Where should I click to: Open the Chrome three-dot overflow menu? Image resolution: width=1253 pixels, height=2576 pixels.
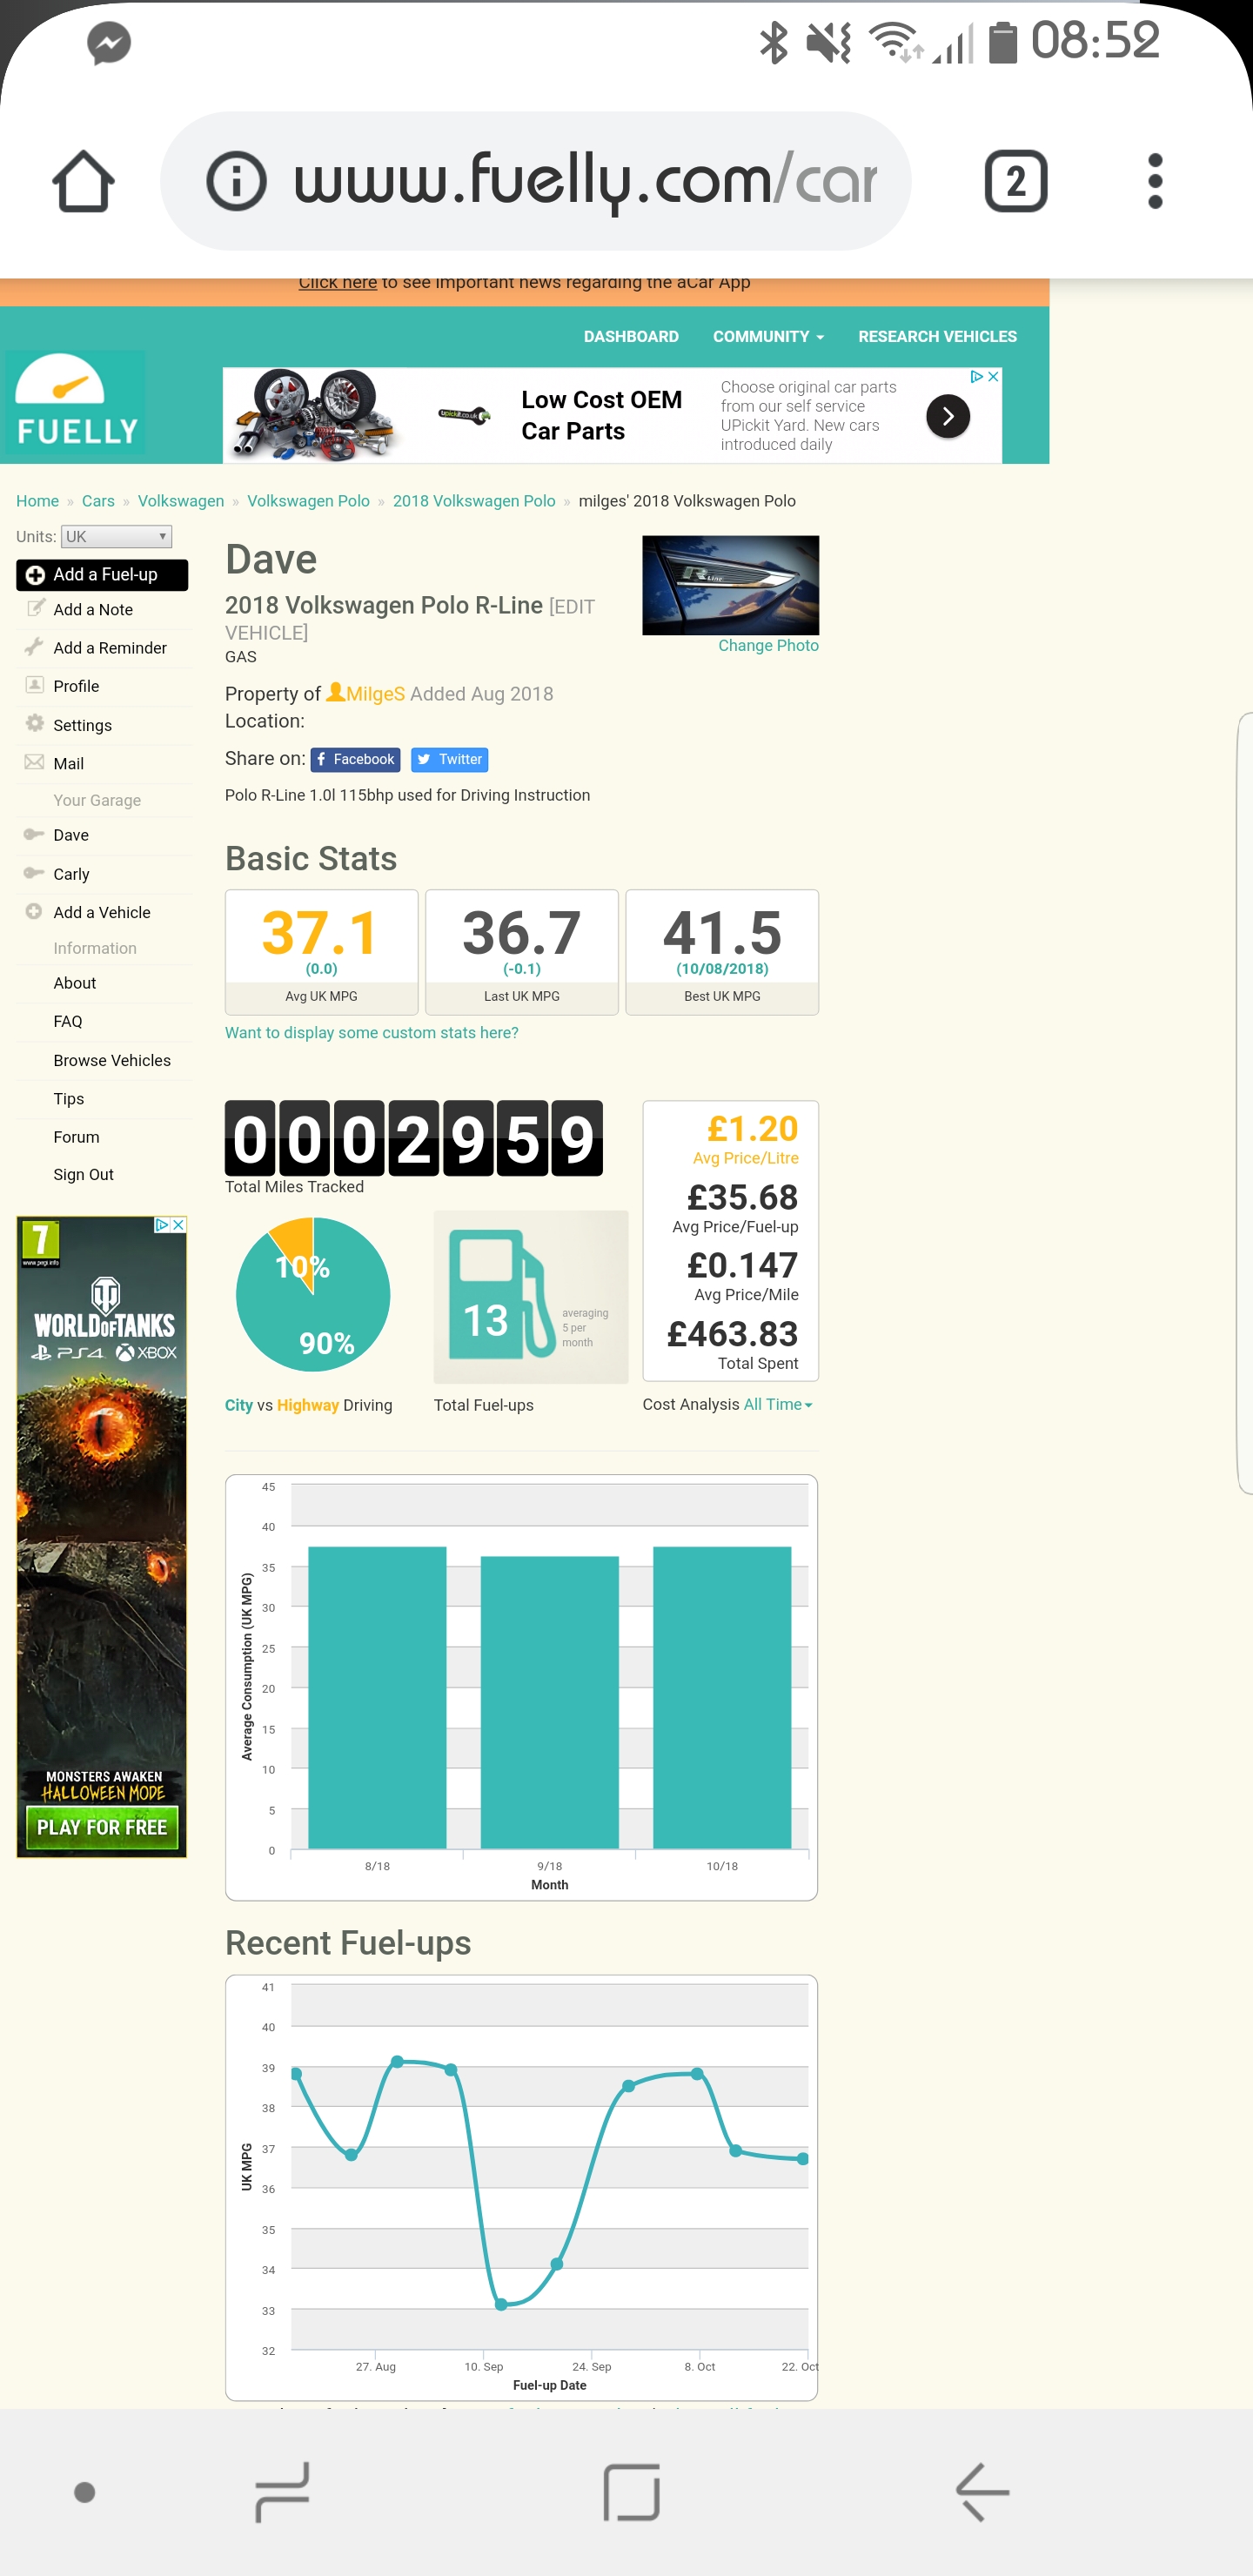click(x=1155, y=181)
